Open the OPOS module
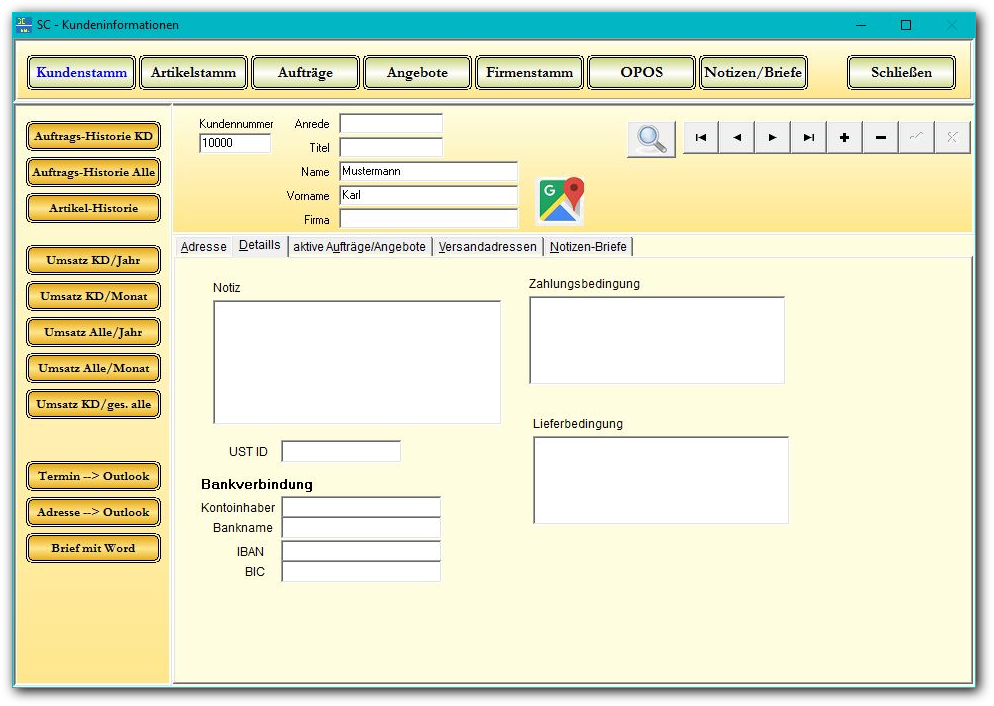Screen dimensions: 994x706 pos(642,73)
